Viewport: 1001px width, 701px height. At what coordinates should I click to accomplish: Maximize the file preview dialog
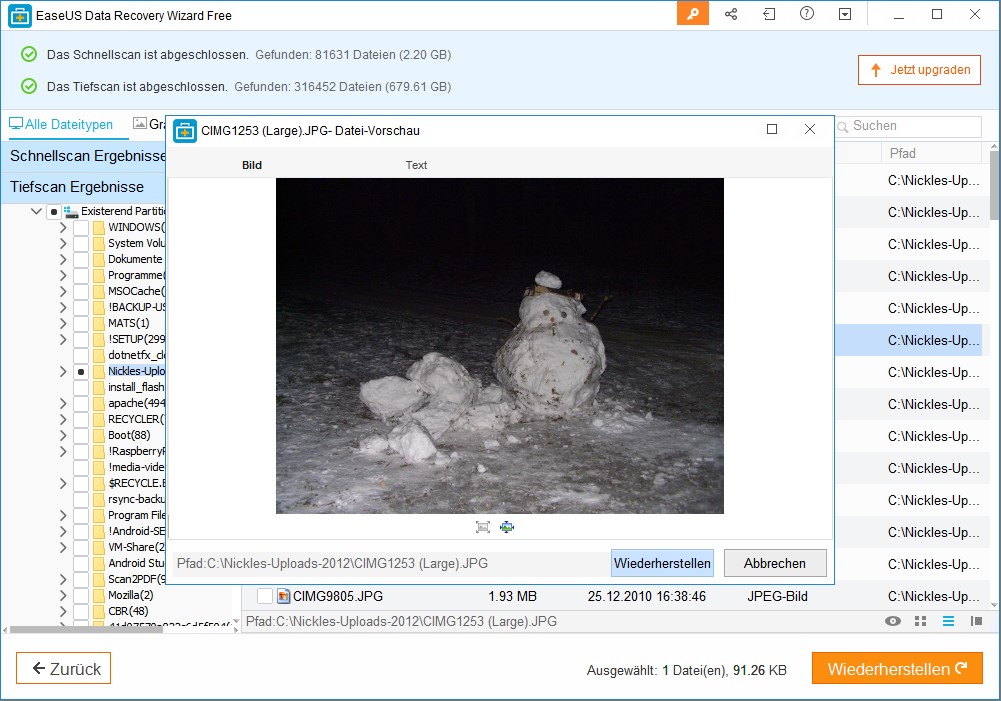tap(772, 130)
